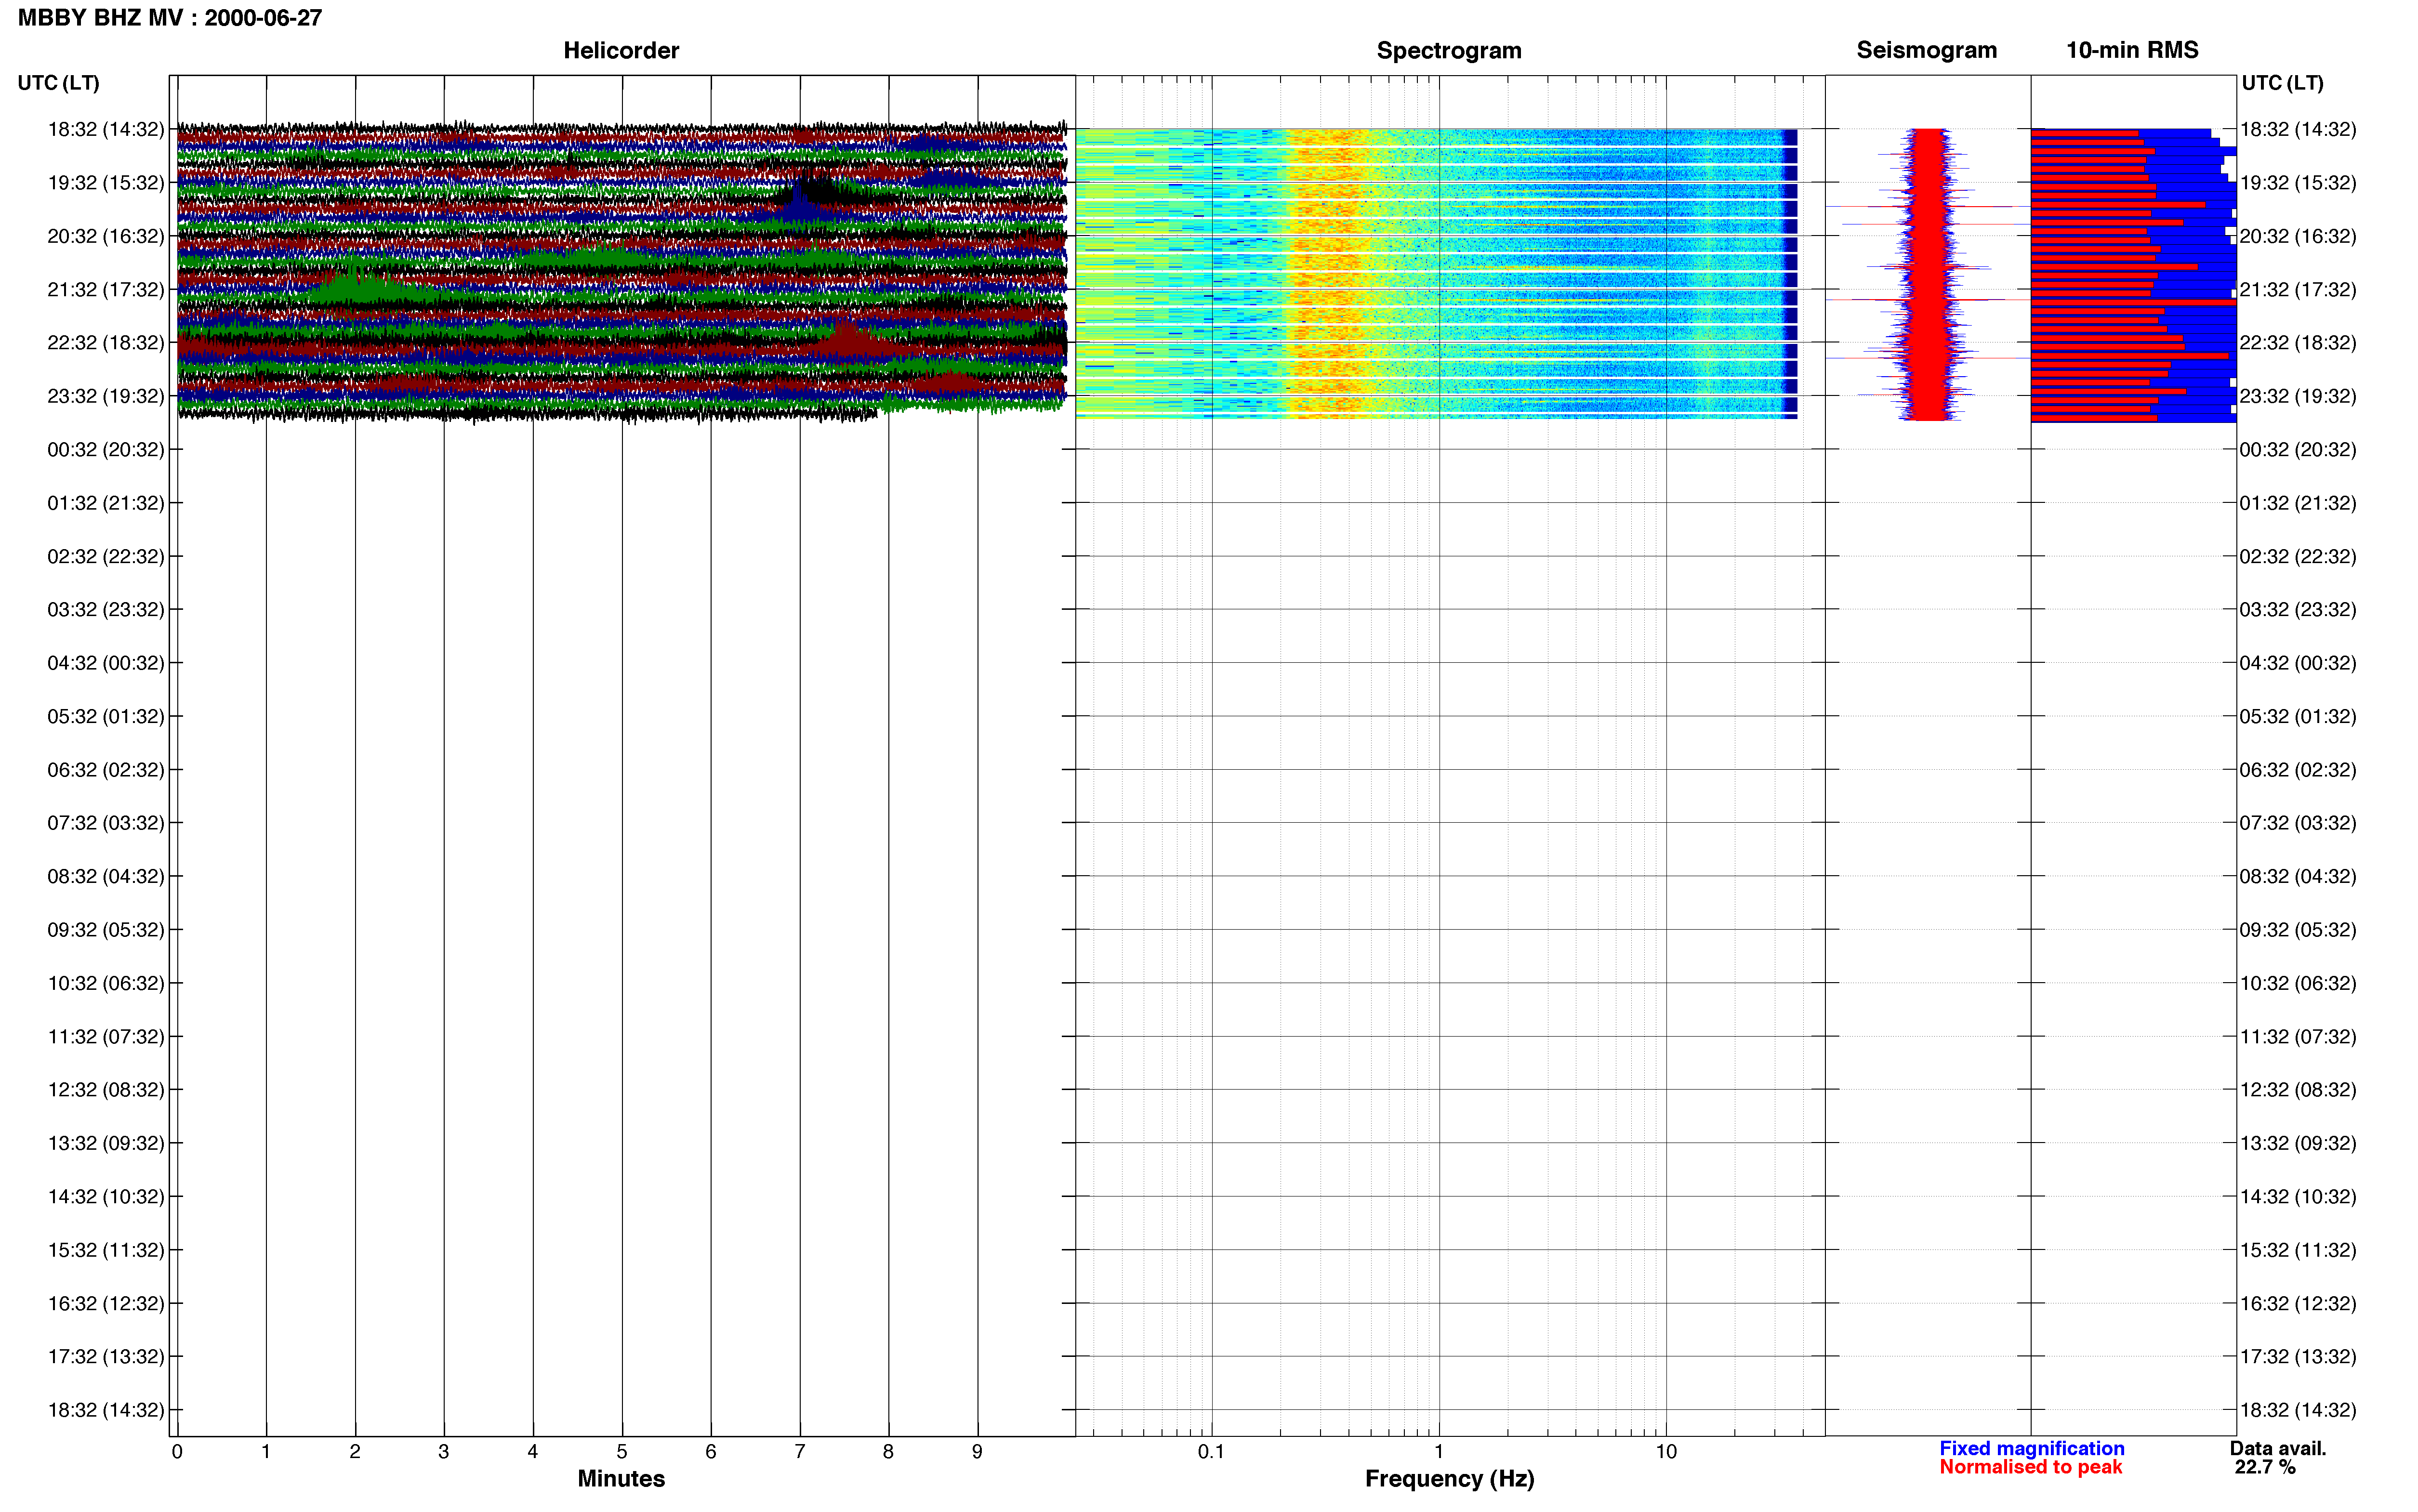
Task: Select the right 10:32 (06:32) time label
Action: [2298, 983]
